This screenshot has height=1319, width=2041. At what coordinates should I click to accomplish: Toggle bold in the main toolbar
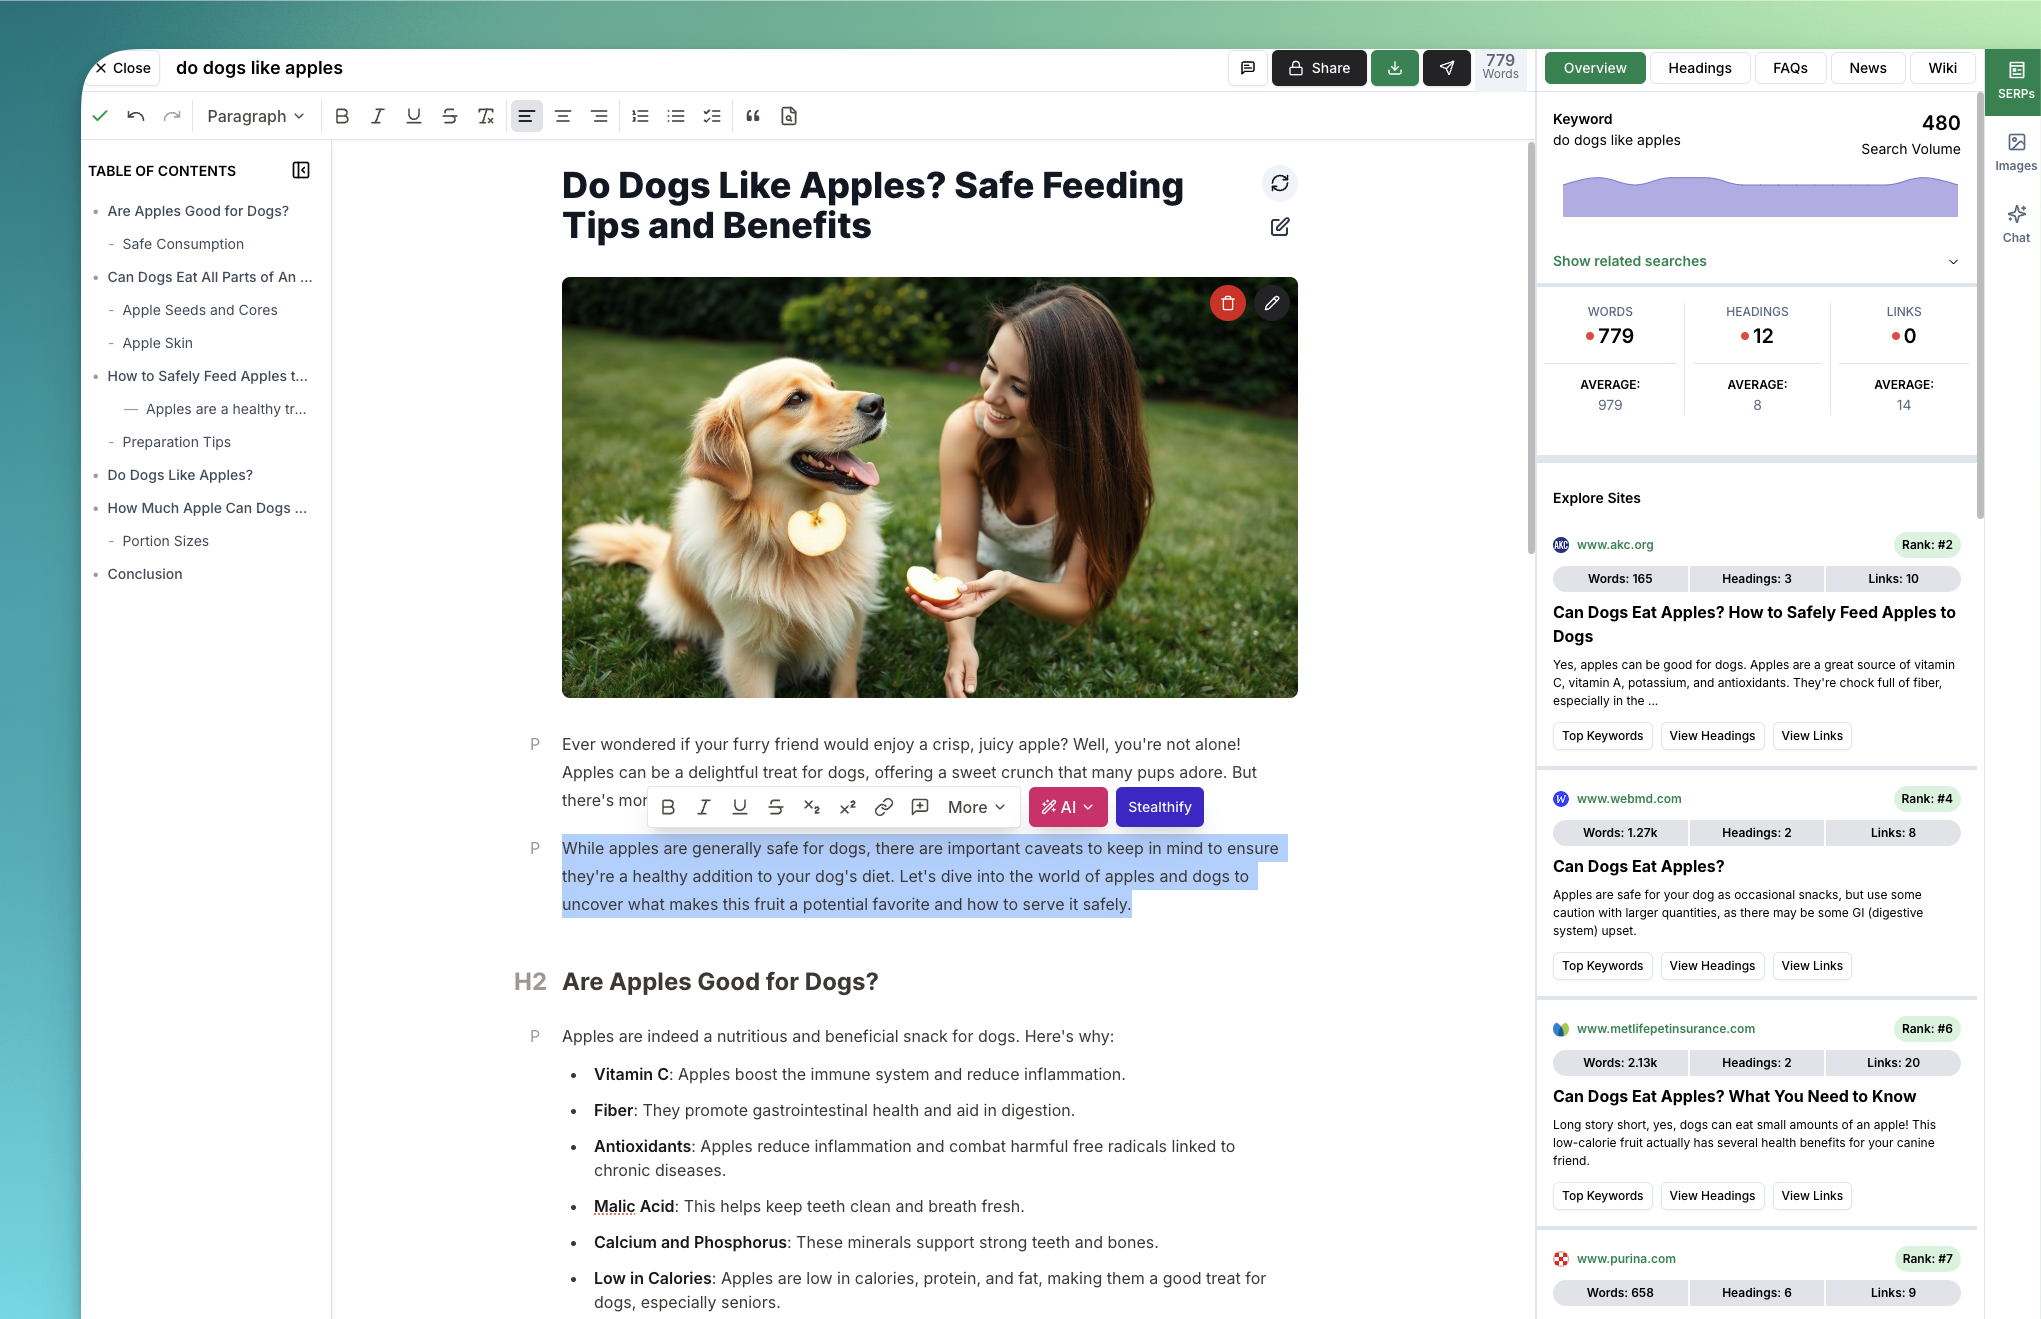click(342, 116)
